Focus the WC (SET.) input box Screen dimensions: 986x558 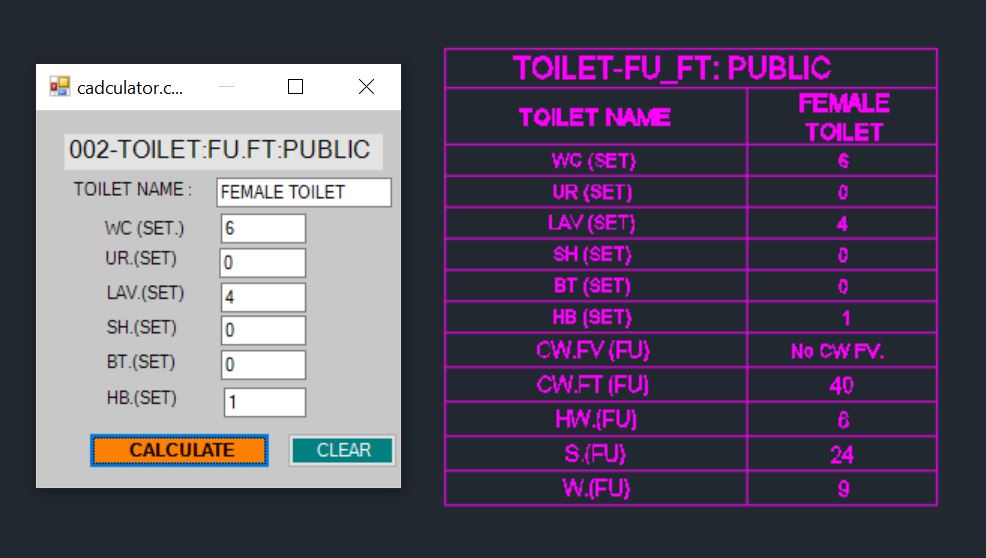[x=263, y=229]
